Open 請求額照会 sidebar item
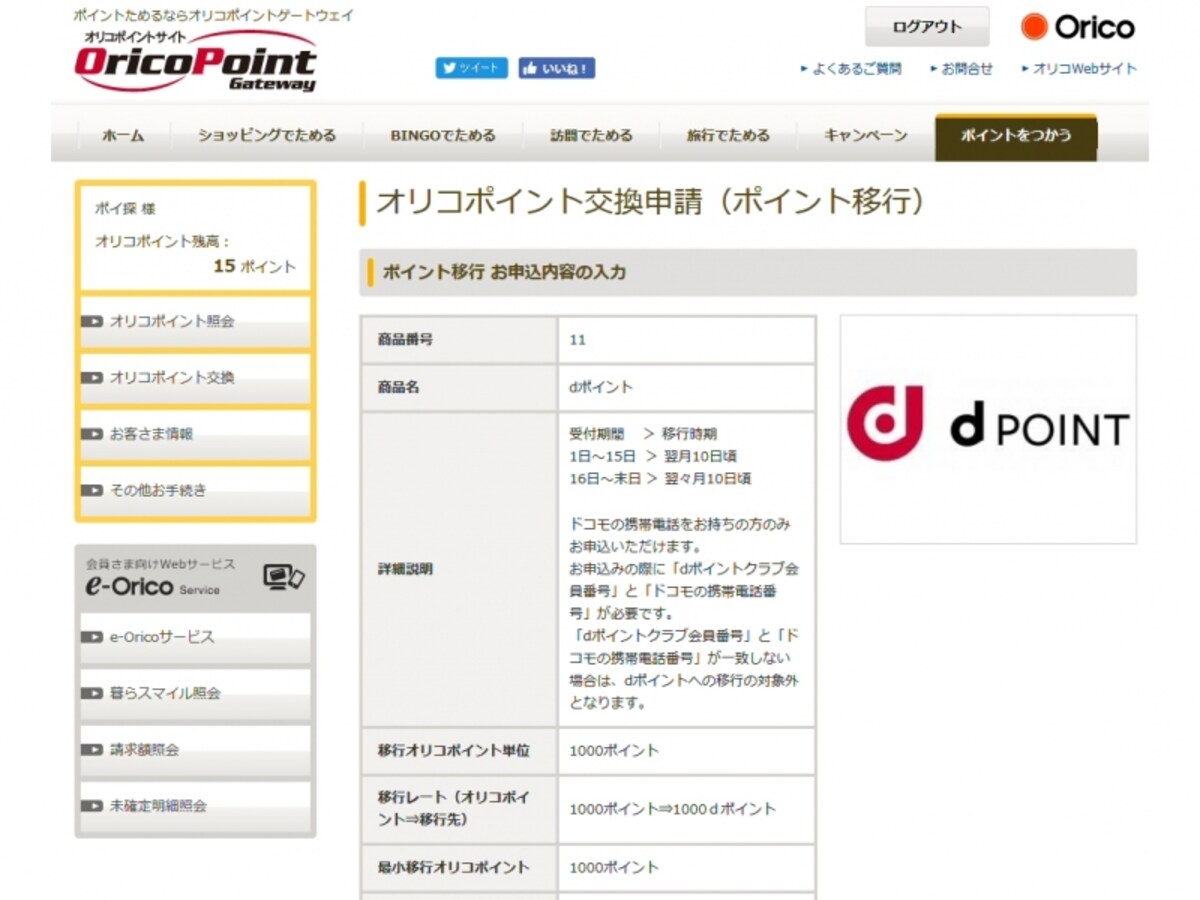 coord(196,749)
